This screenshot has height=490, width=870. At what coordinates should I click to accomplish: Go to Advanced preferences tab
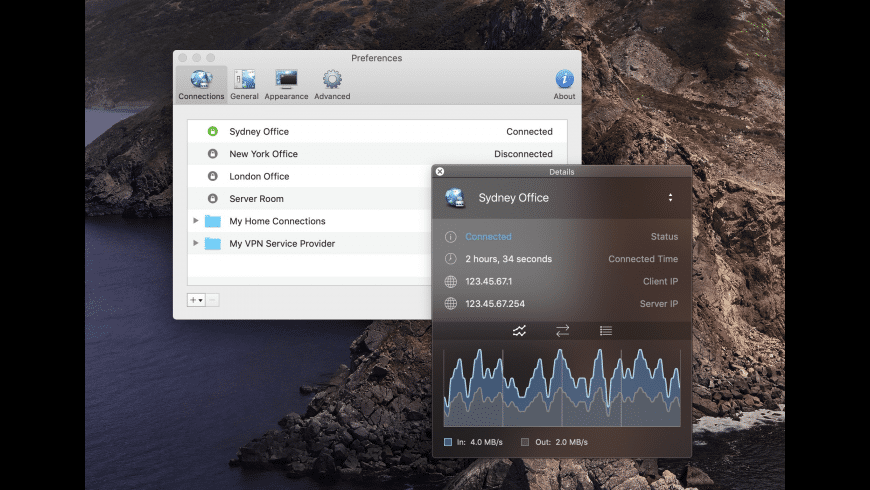point(332,85)
